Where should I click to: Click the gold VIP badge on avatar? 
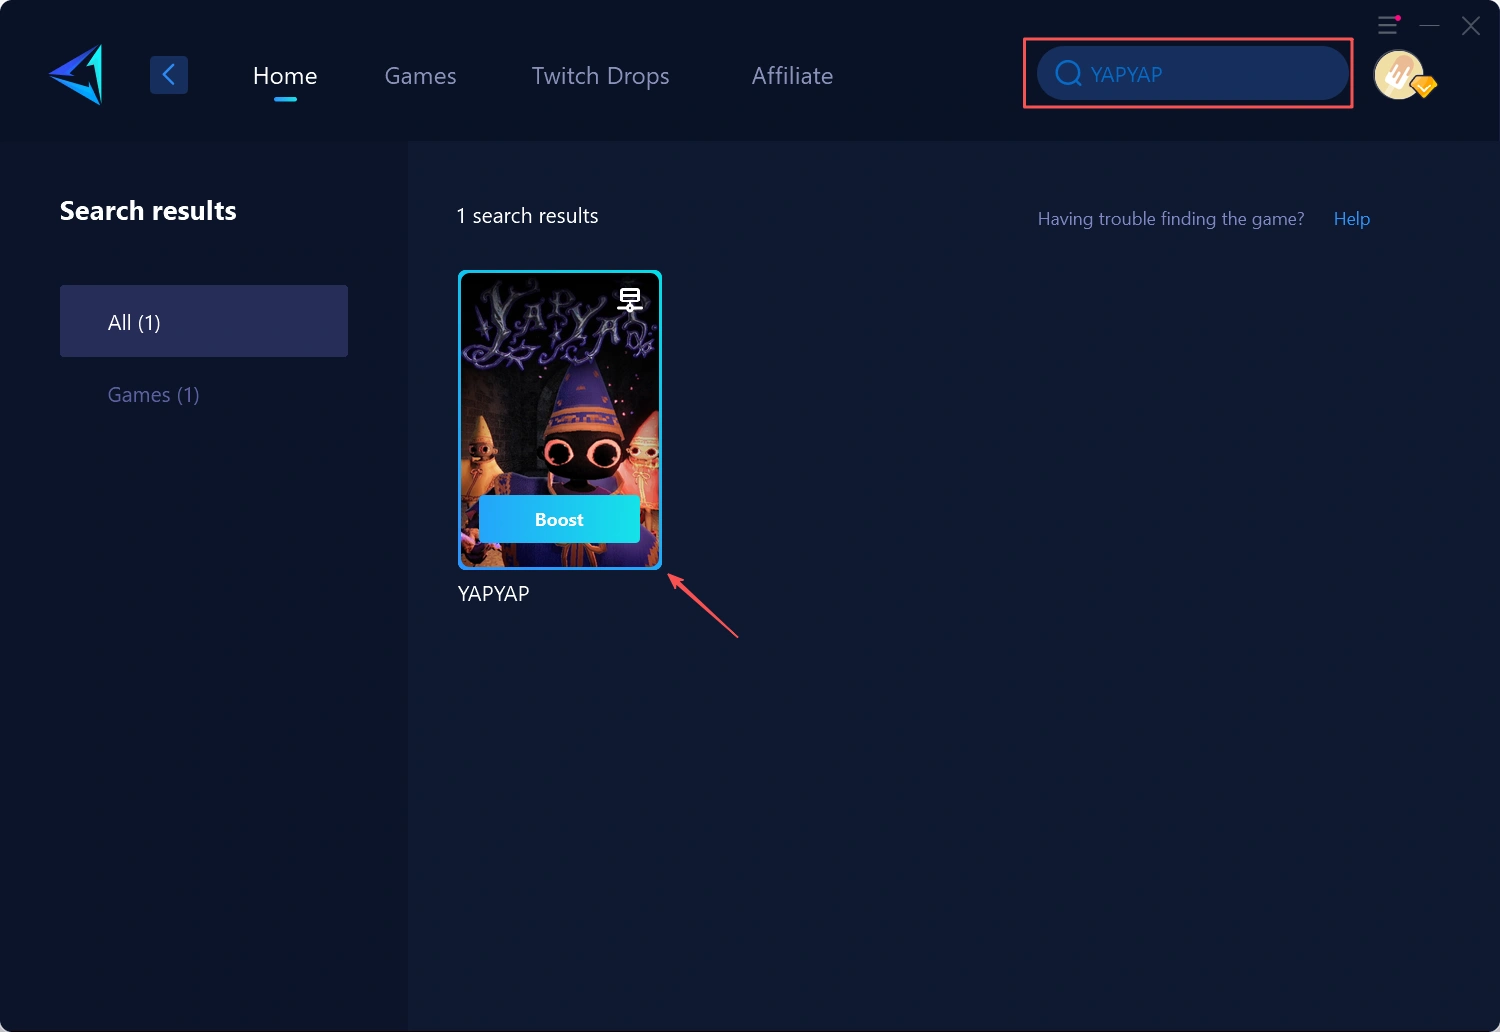point(1425,87)
